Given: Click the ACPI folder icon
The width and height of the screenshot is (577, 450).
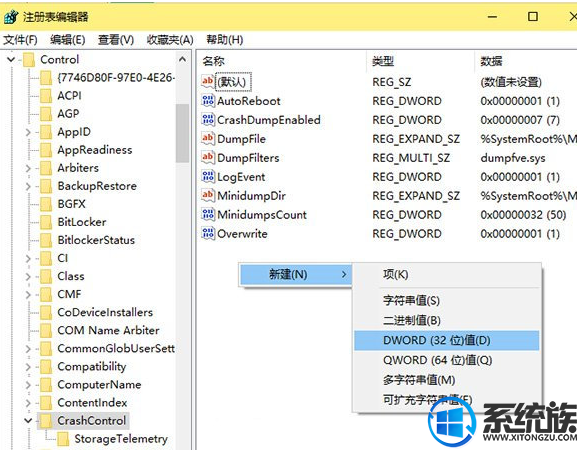Looking at the screenshot, I should click(x=46, y=96).
